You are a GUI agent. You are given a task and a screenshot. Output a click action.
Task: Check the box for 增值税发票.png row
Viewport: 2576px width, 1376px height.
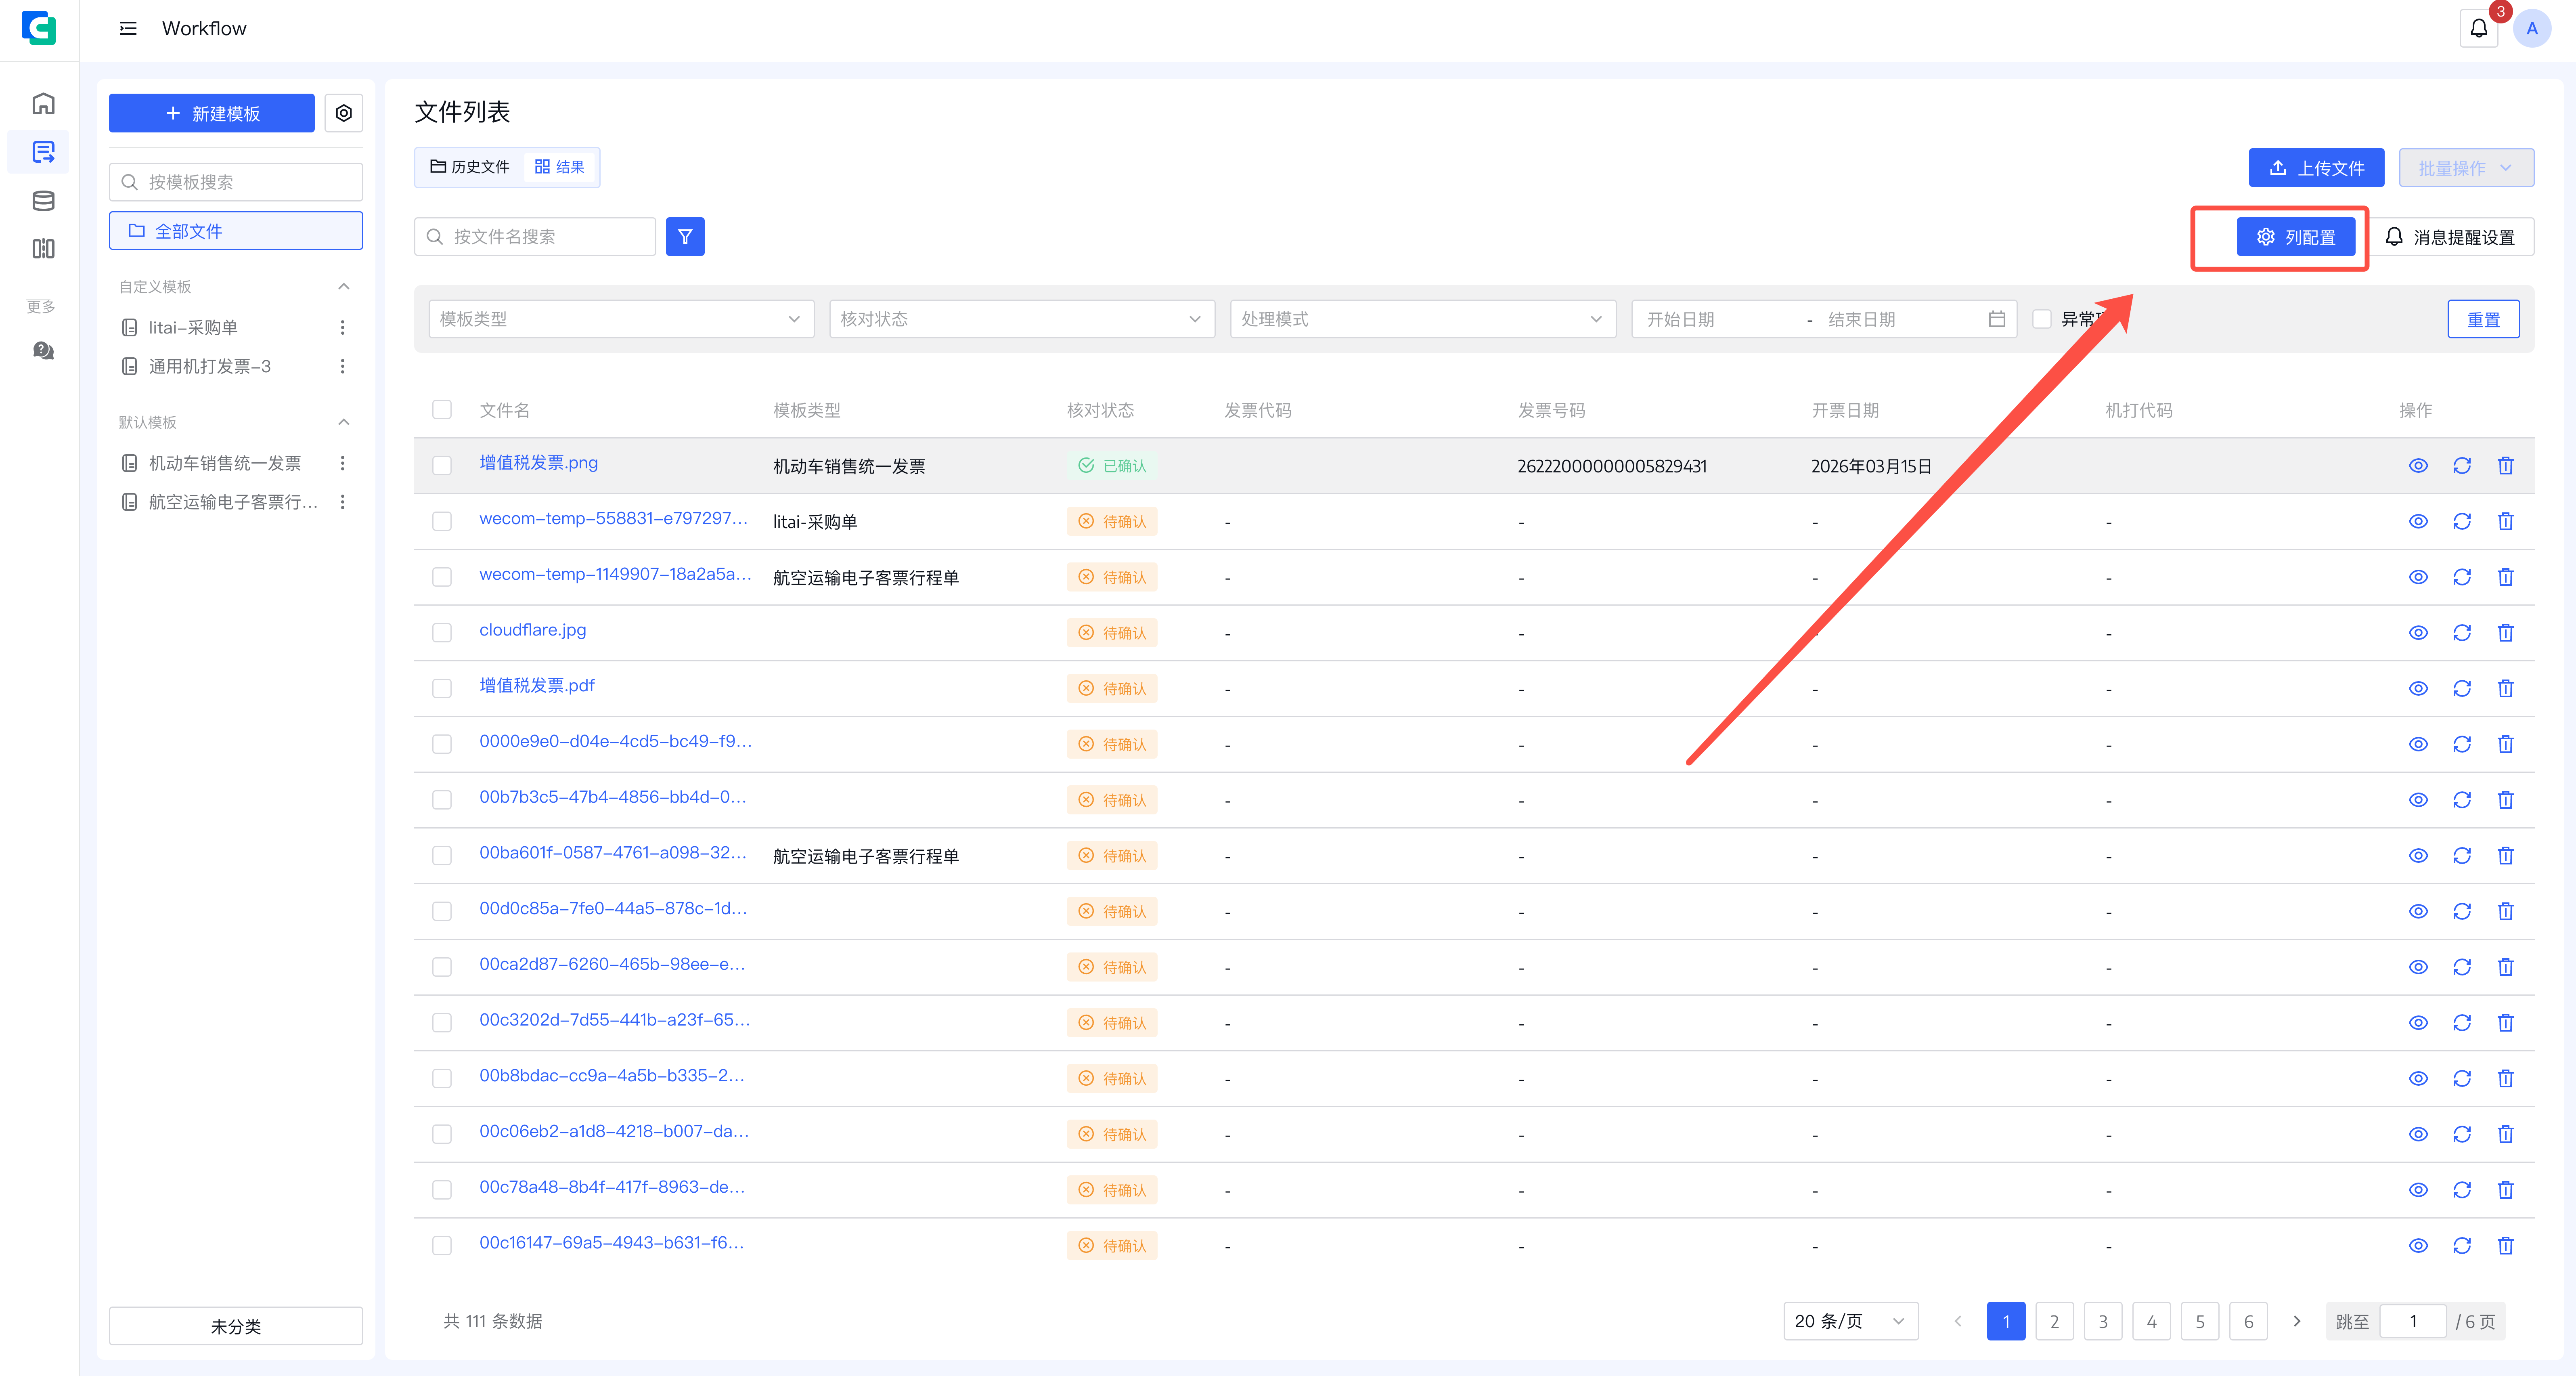[x=442, y=466]
